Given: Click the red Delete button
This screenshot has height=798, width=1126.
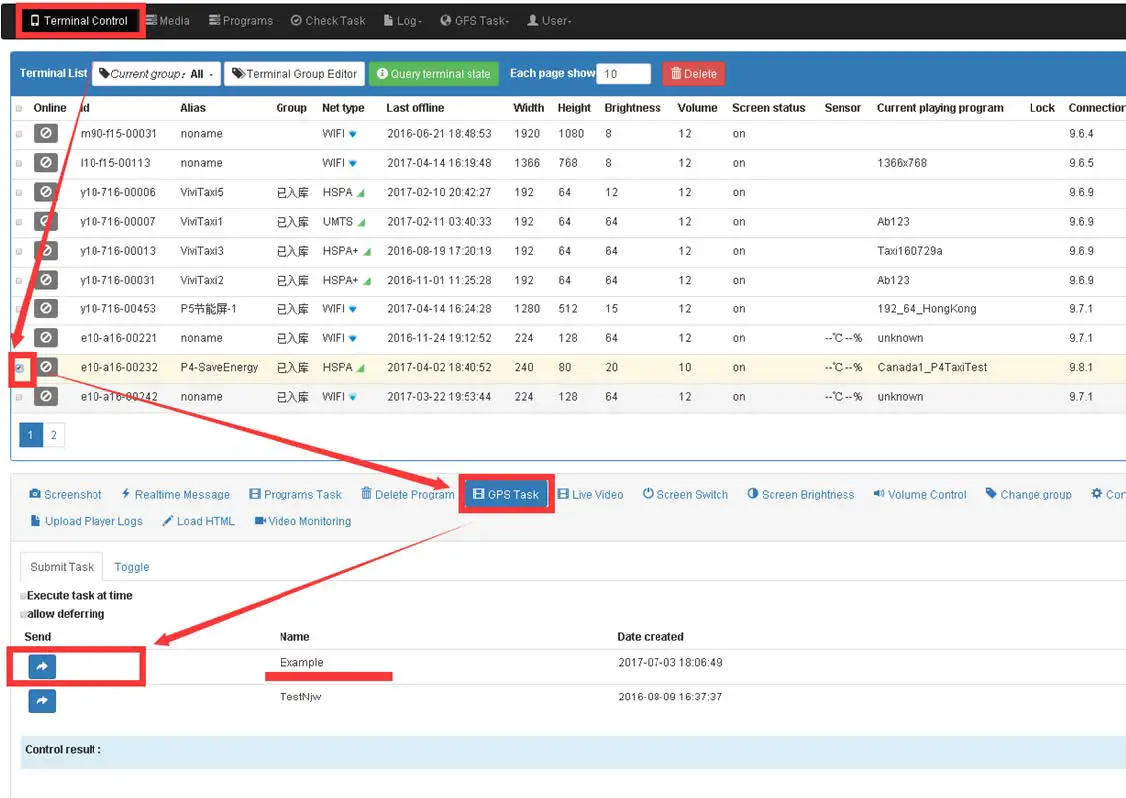Looking at the screenshot, I should (693, 74).
